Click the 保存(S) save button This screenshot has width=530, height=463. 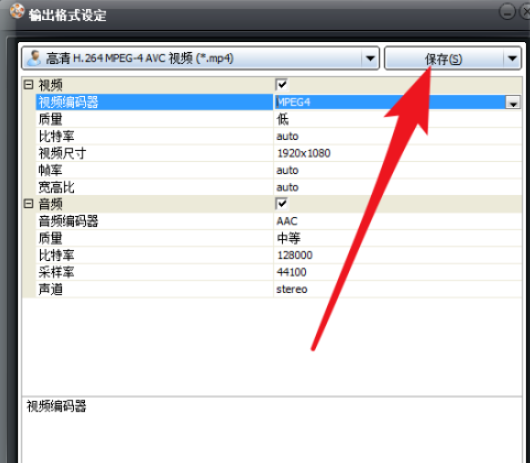443,59
